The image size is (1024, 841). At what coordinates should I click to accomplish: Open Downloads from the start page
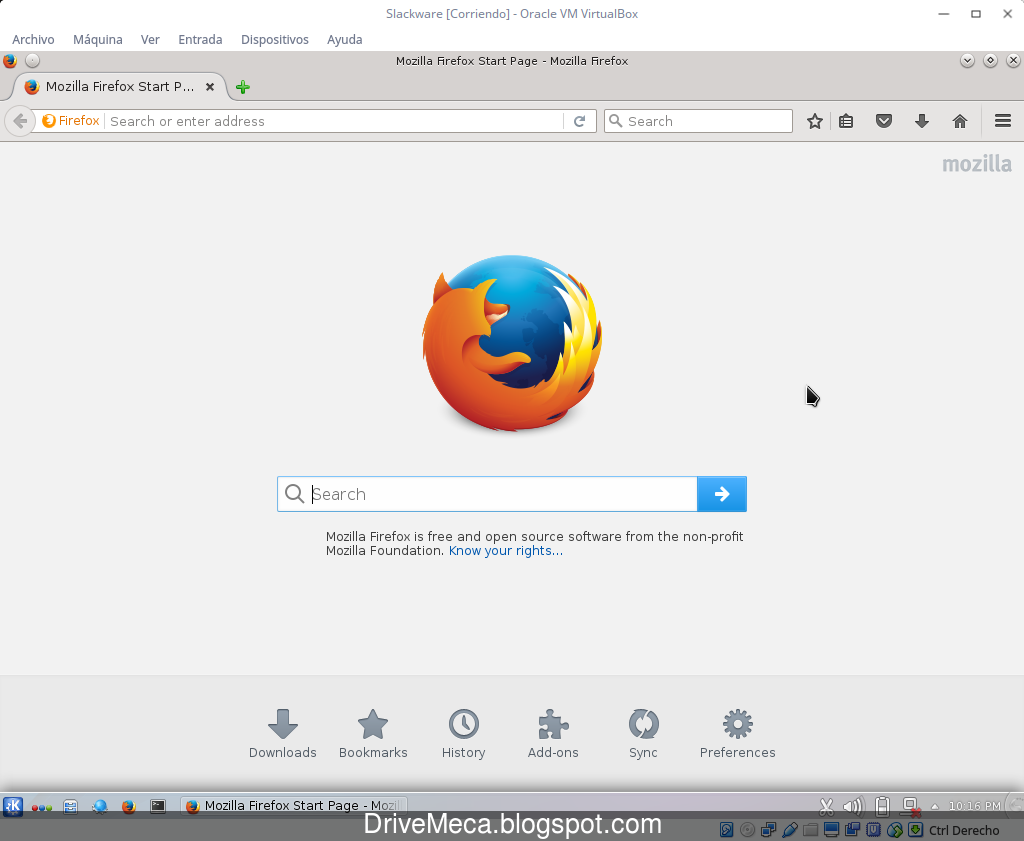pyautogui.click(x=282, y=733)
